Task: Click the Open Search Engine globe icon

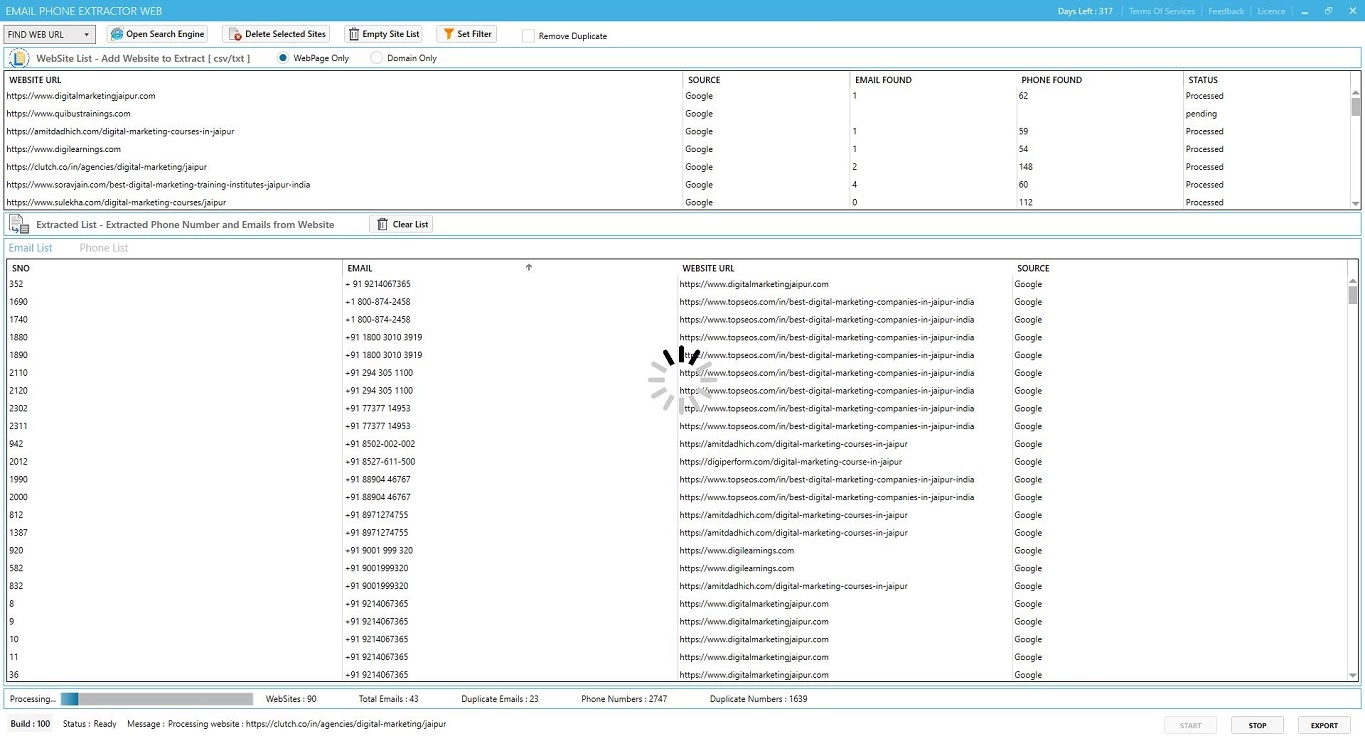Action: (x=117, y=34)
